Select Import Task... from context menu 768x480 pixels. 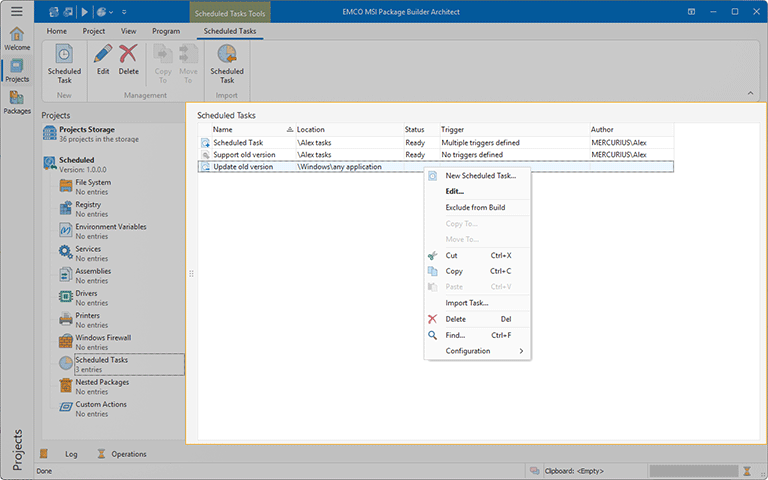point(467,303)
